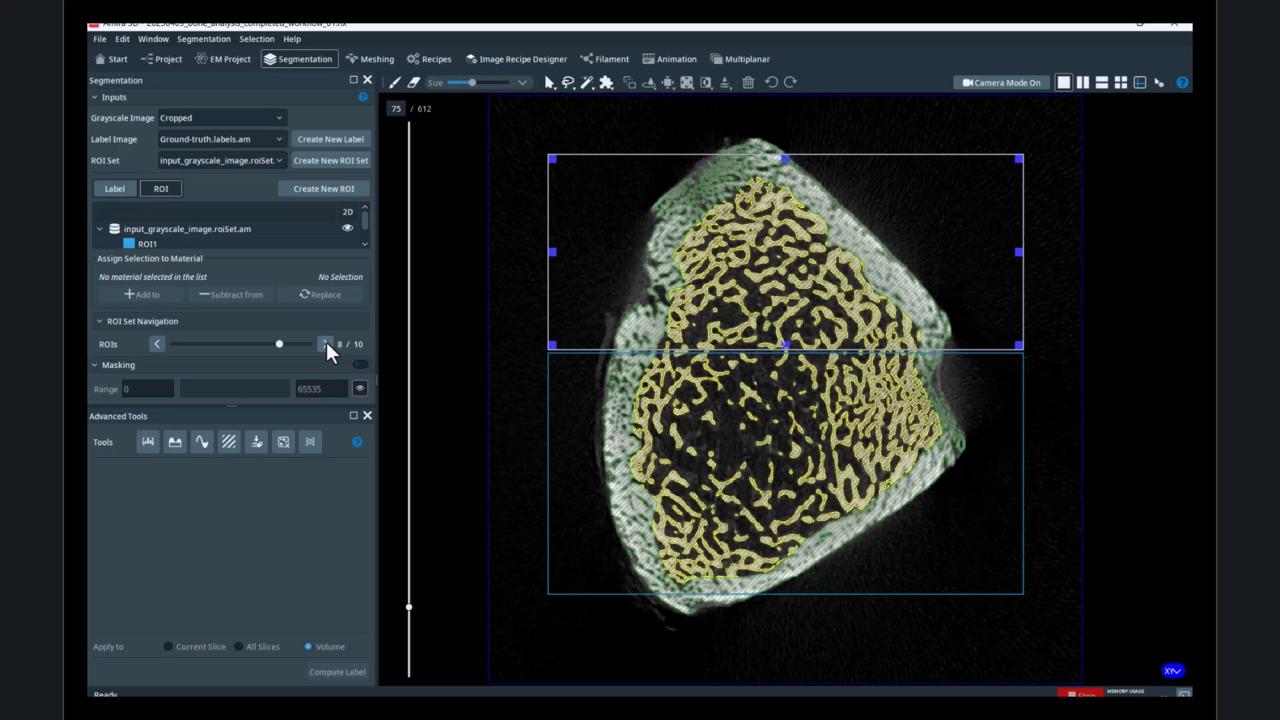This screenshot has width=1280, height=720.
Task: Toggle the Camera Mode On button
Action: click(1001, 83)
